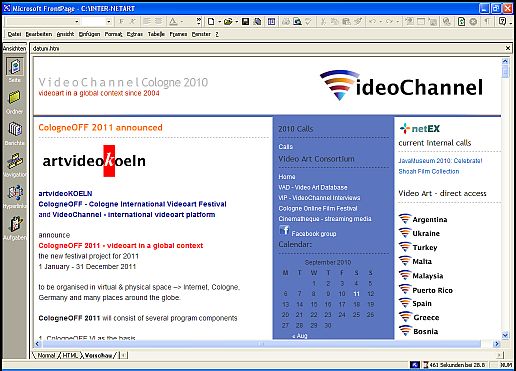Image resolution: width=516 pixels, height=371 pixels.
Task: Follow the Shoah Film Collection link
Action: point(429,171)
